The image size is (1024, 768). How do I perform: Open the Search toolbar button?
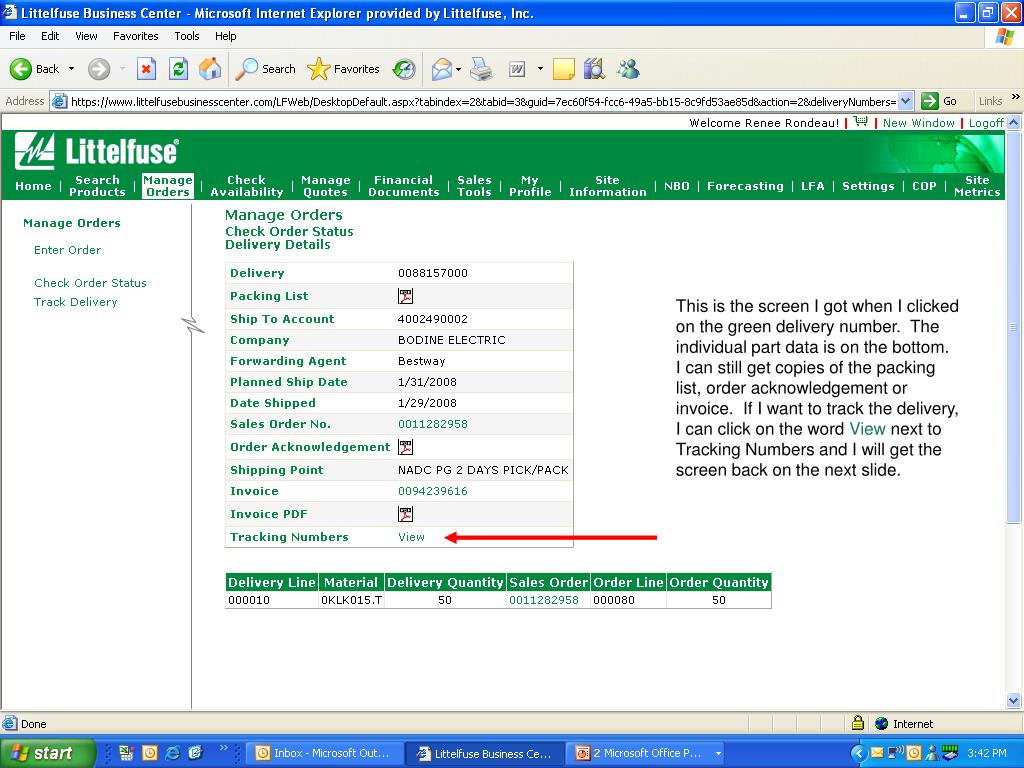pos(265,69)
